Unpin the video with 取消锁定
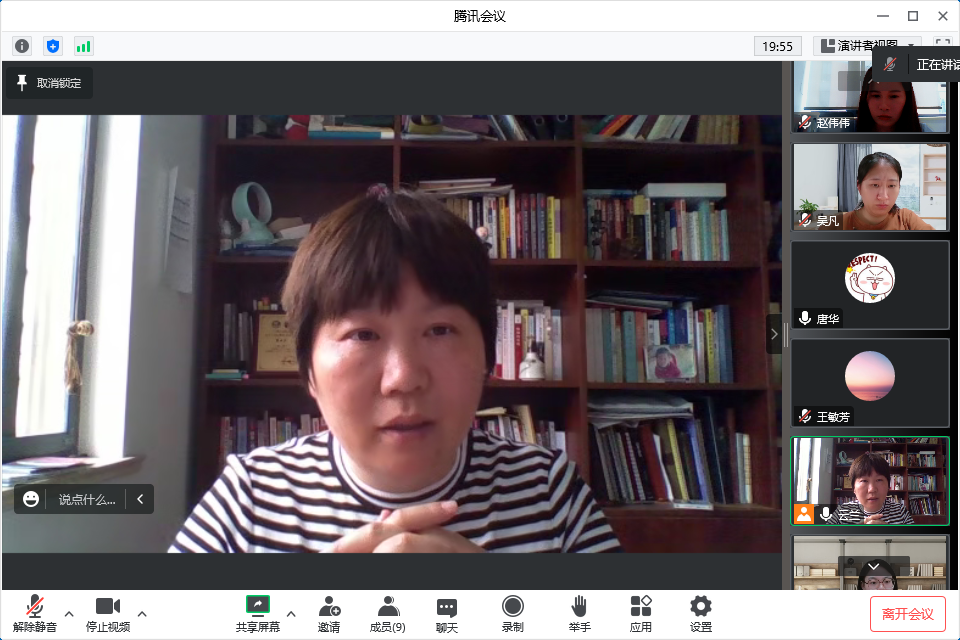Viewport: 960px width, 640px height. click(50, 83)
